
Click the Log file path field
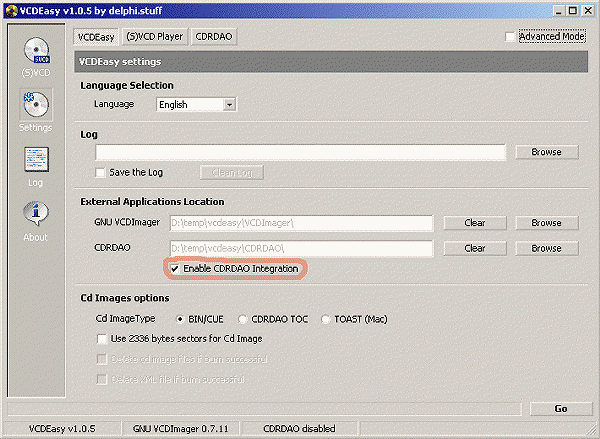click(300, 152)
